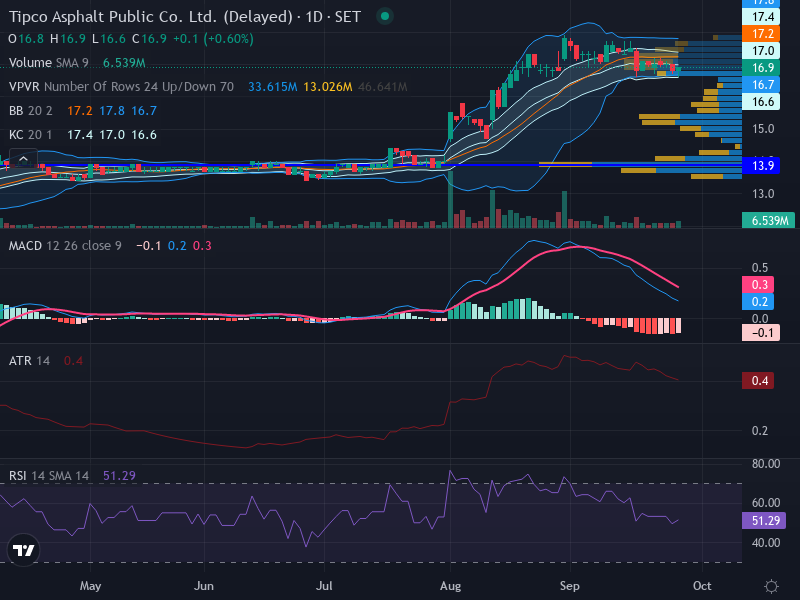Click the 17.0 KC middle price label
This screenshot has height=600, width=800.
coord(761,51)
